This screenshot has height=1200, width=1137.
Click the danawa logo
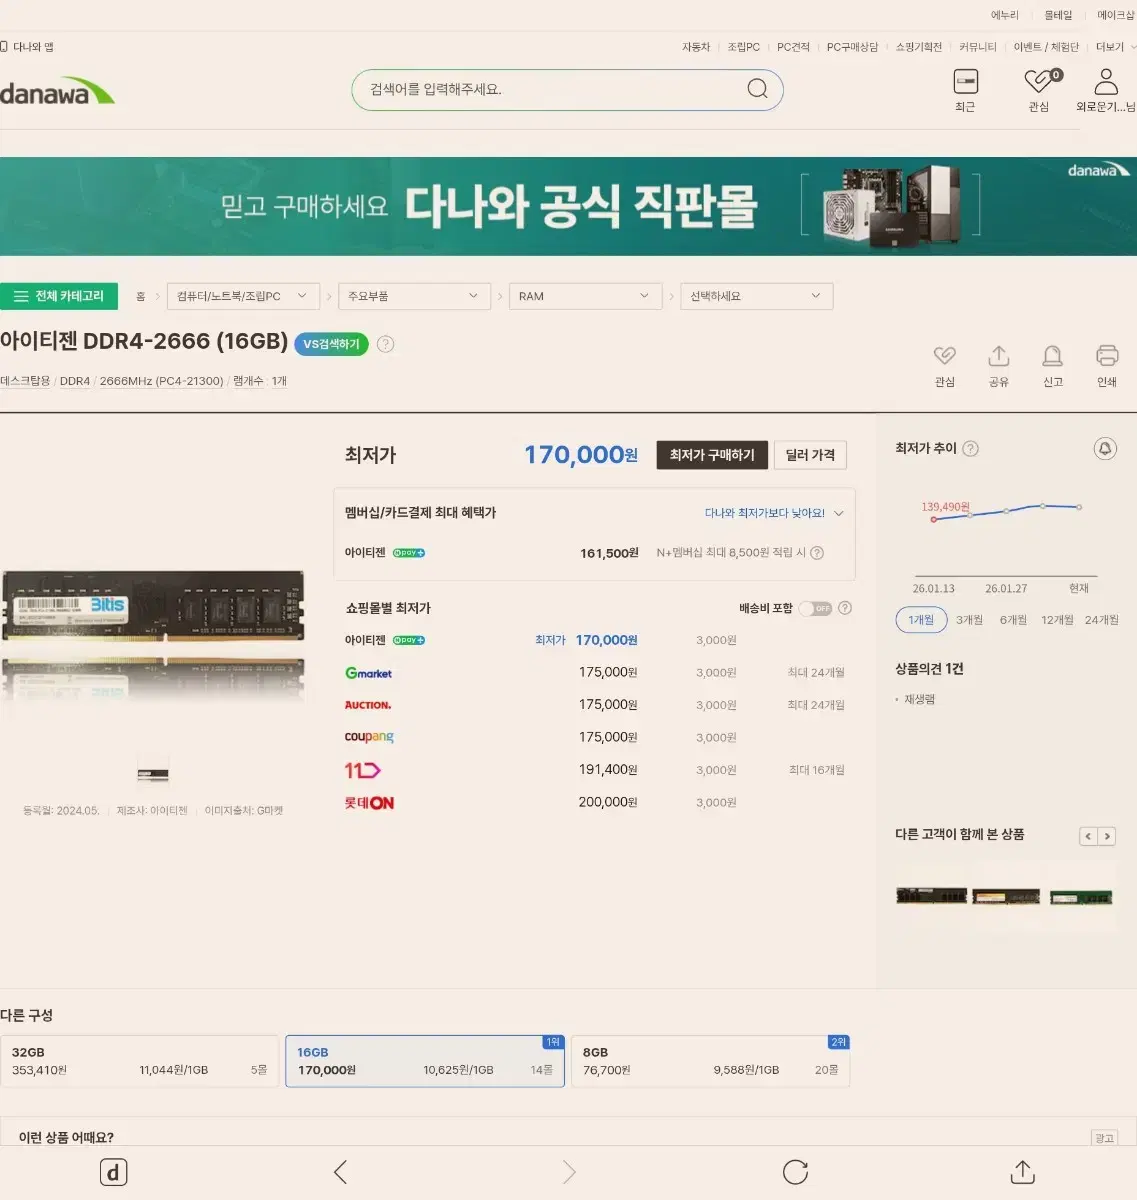pos(57,92)
